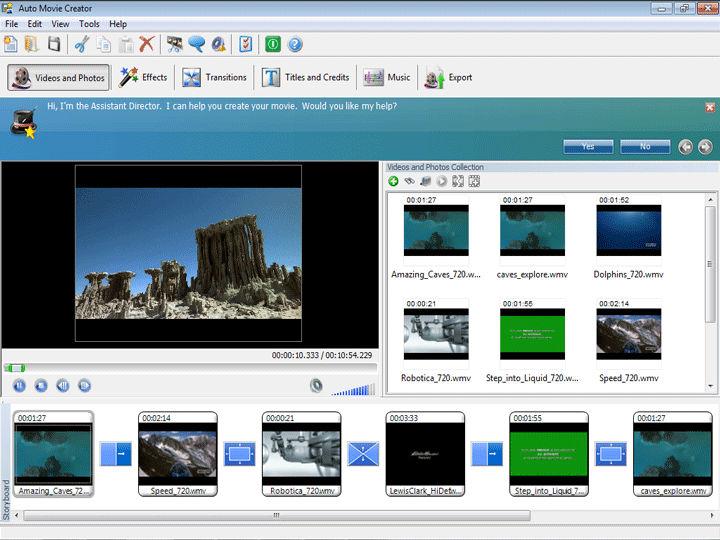Click collection panel scrollbar down arrow
This screenshot has width=720, height=540.
coord(711,386)
